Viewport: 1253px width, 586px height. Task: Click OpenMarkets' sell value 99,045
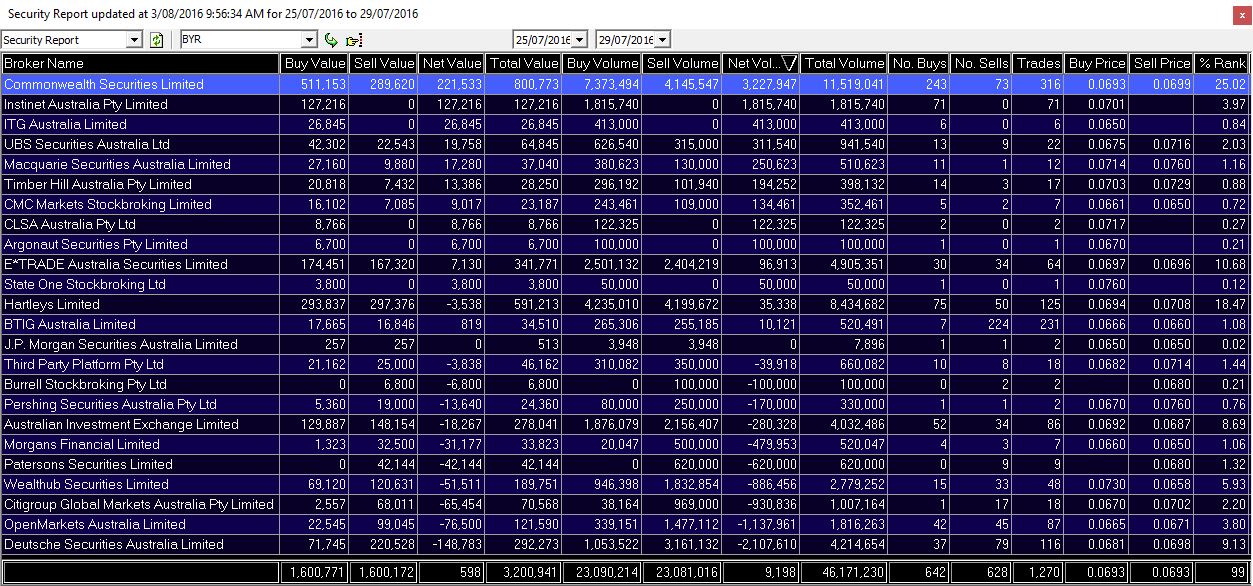click(397, 524)
